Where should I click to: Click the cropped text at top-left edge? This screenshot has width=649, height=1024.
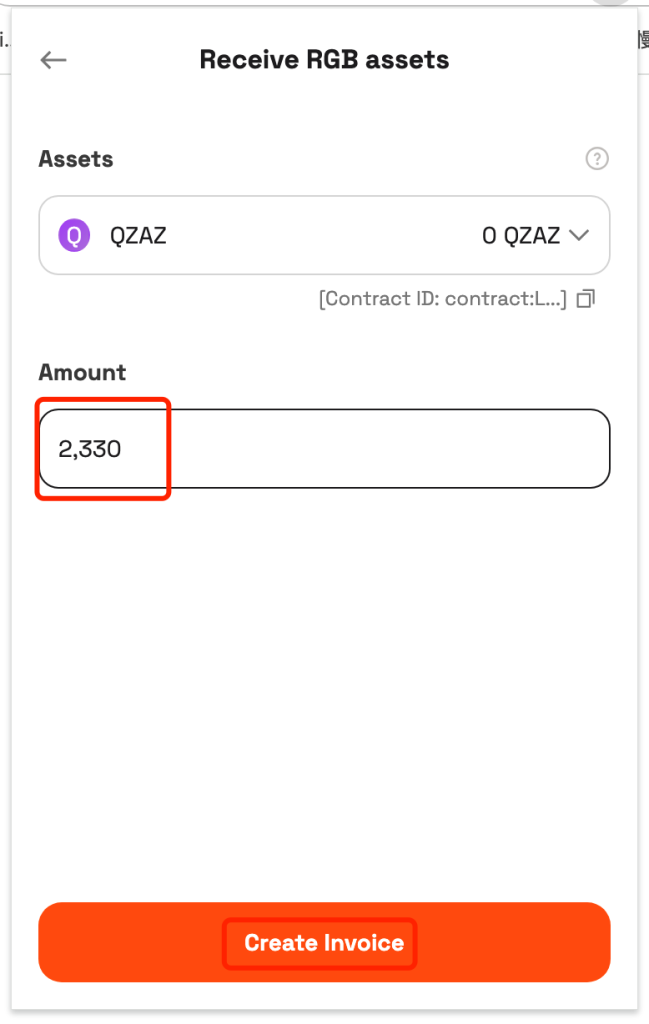point(5,40)
